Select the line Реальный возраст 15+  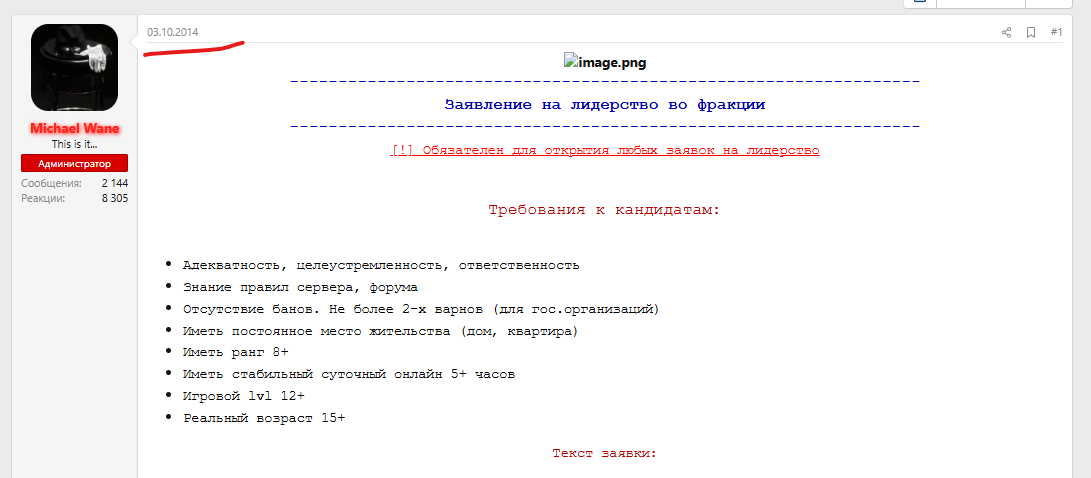[x=264, y=418]
